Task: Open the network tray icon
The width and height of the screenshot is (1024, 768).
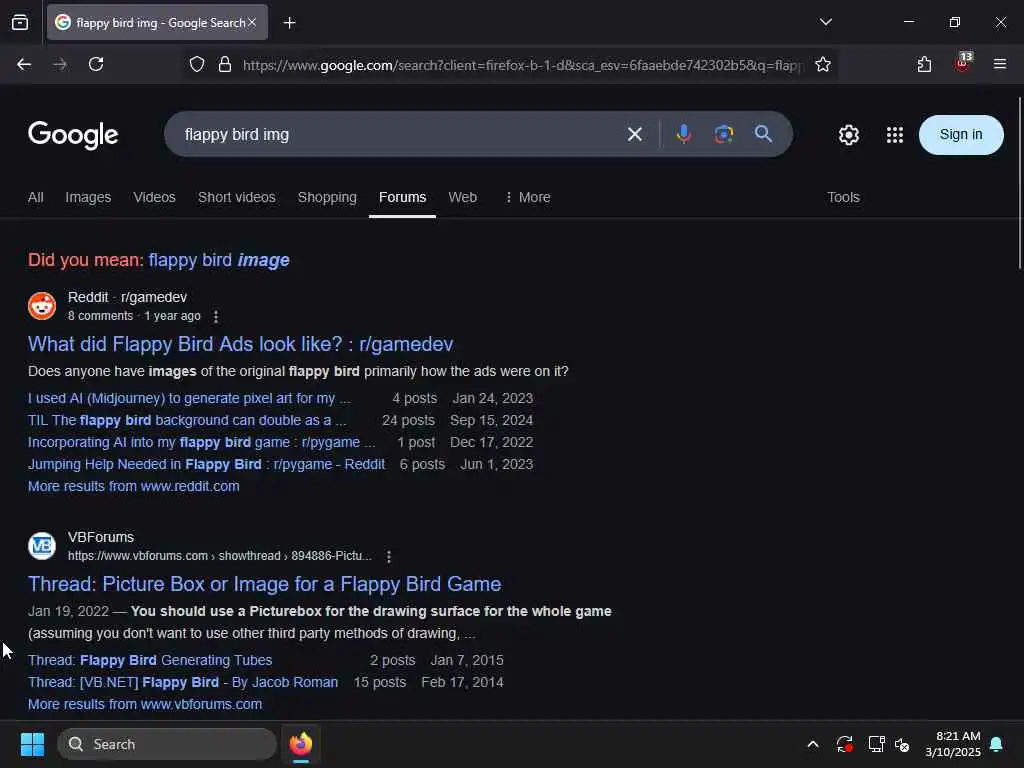Action: 876,744
